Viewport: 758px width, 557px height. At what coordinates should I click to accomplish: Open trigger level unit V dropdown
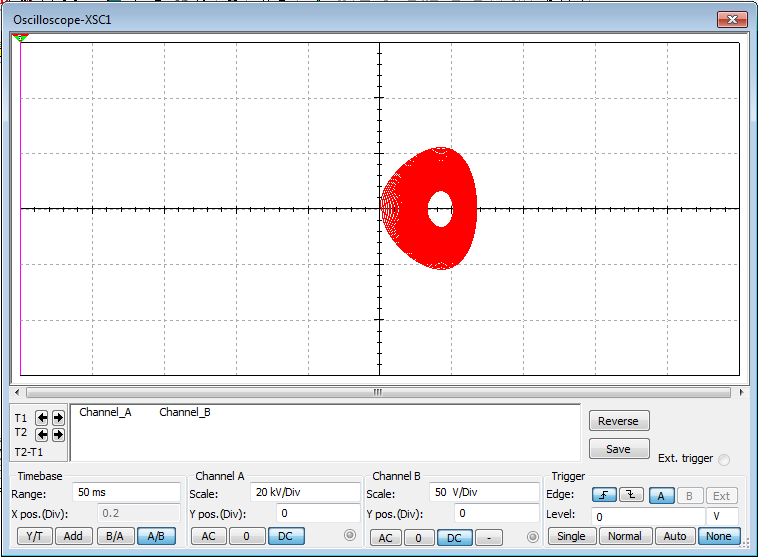pos(722,516)
